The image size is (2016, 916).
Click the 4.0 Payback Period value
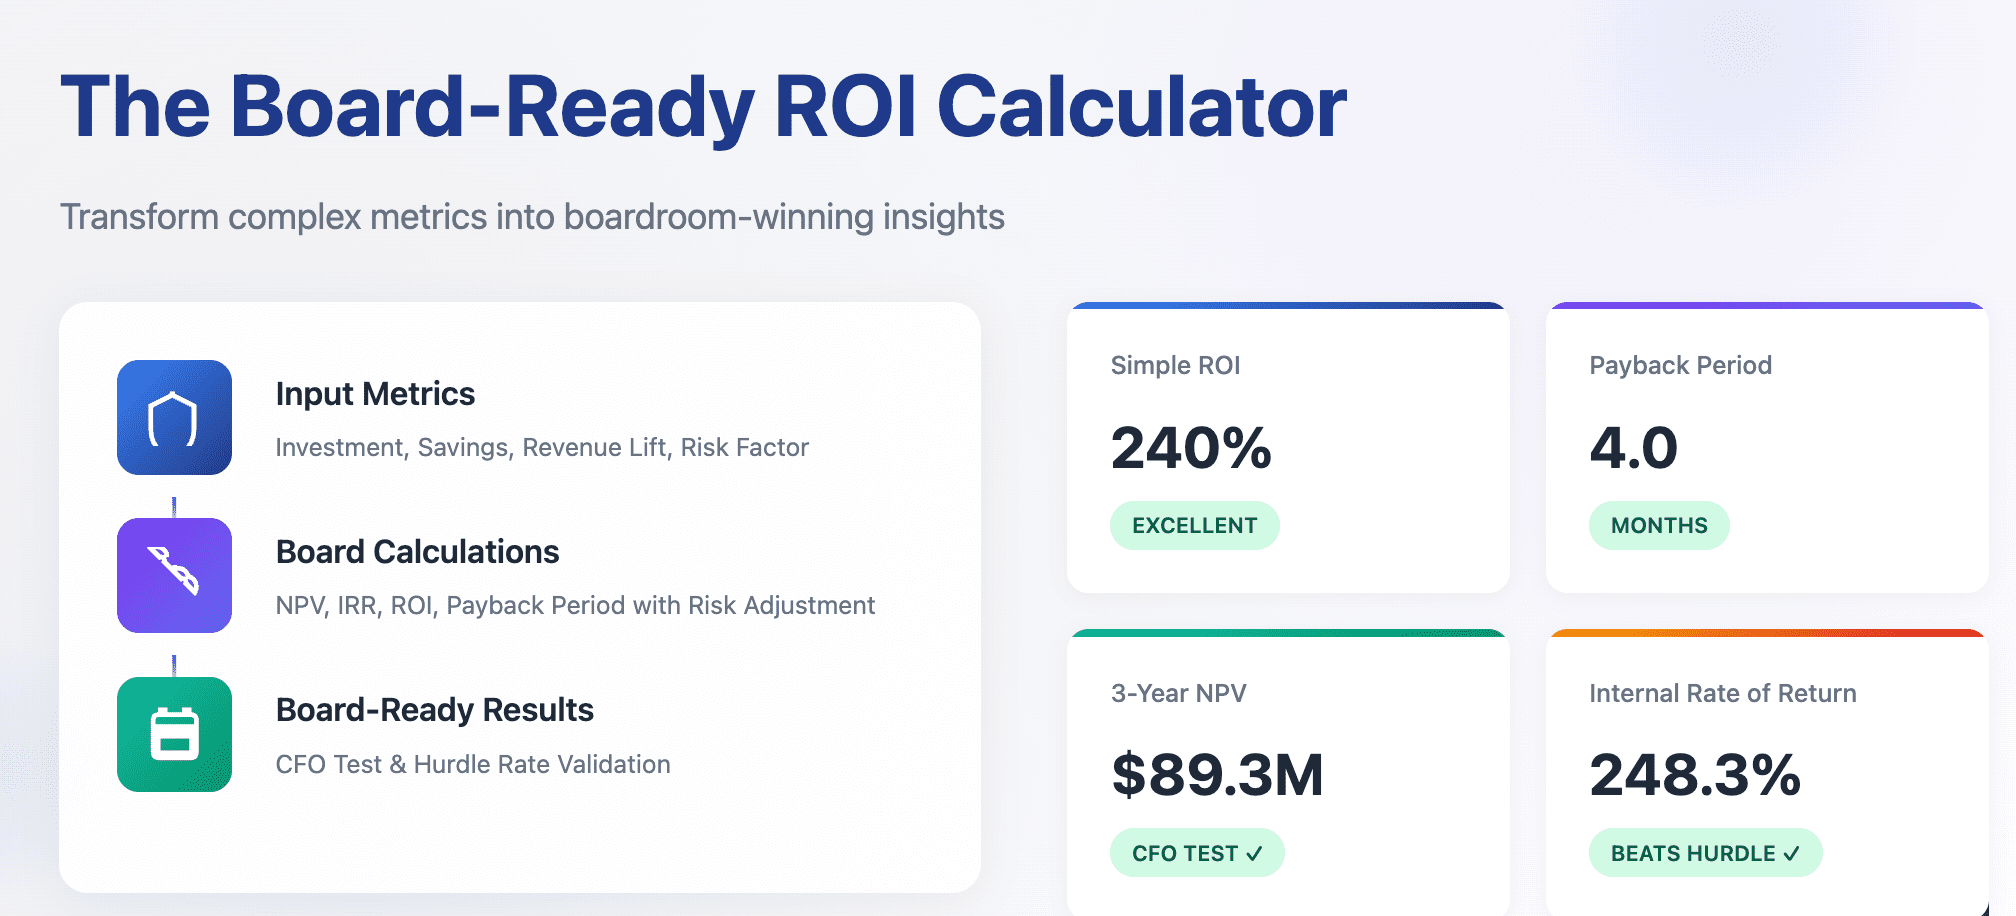pos(1633,447)
